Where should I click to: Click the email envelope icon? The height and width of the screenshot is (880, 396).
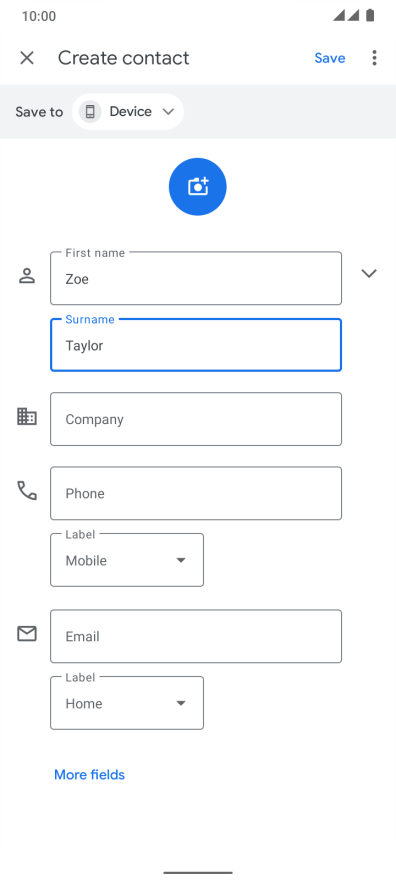(x=27, y=634)
